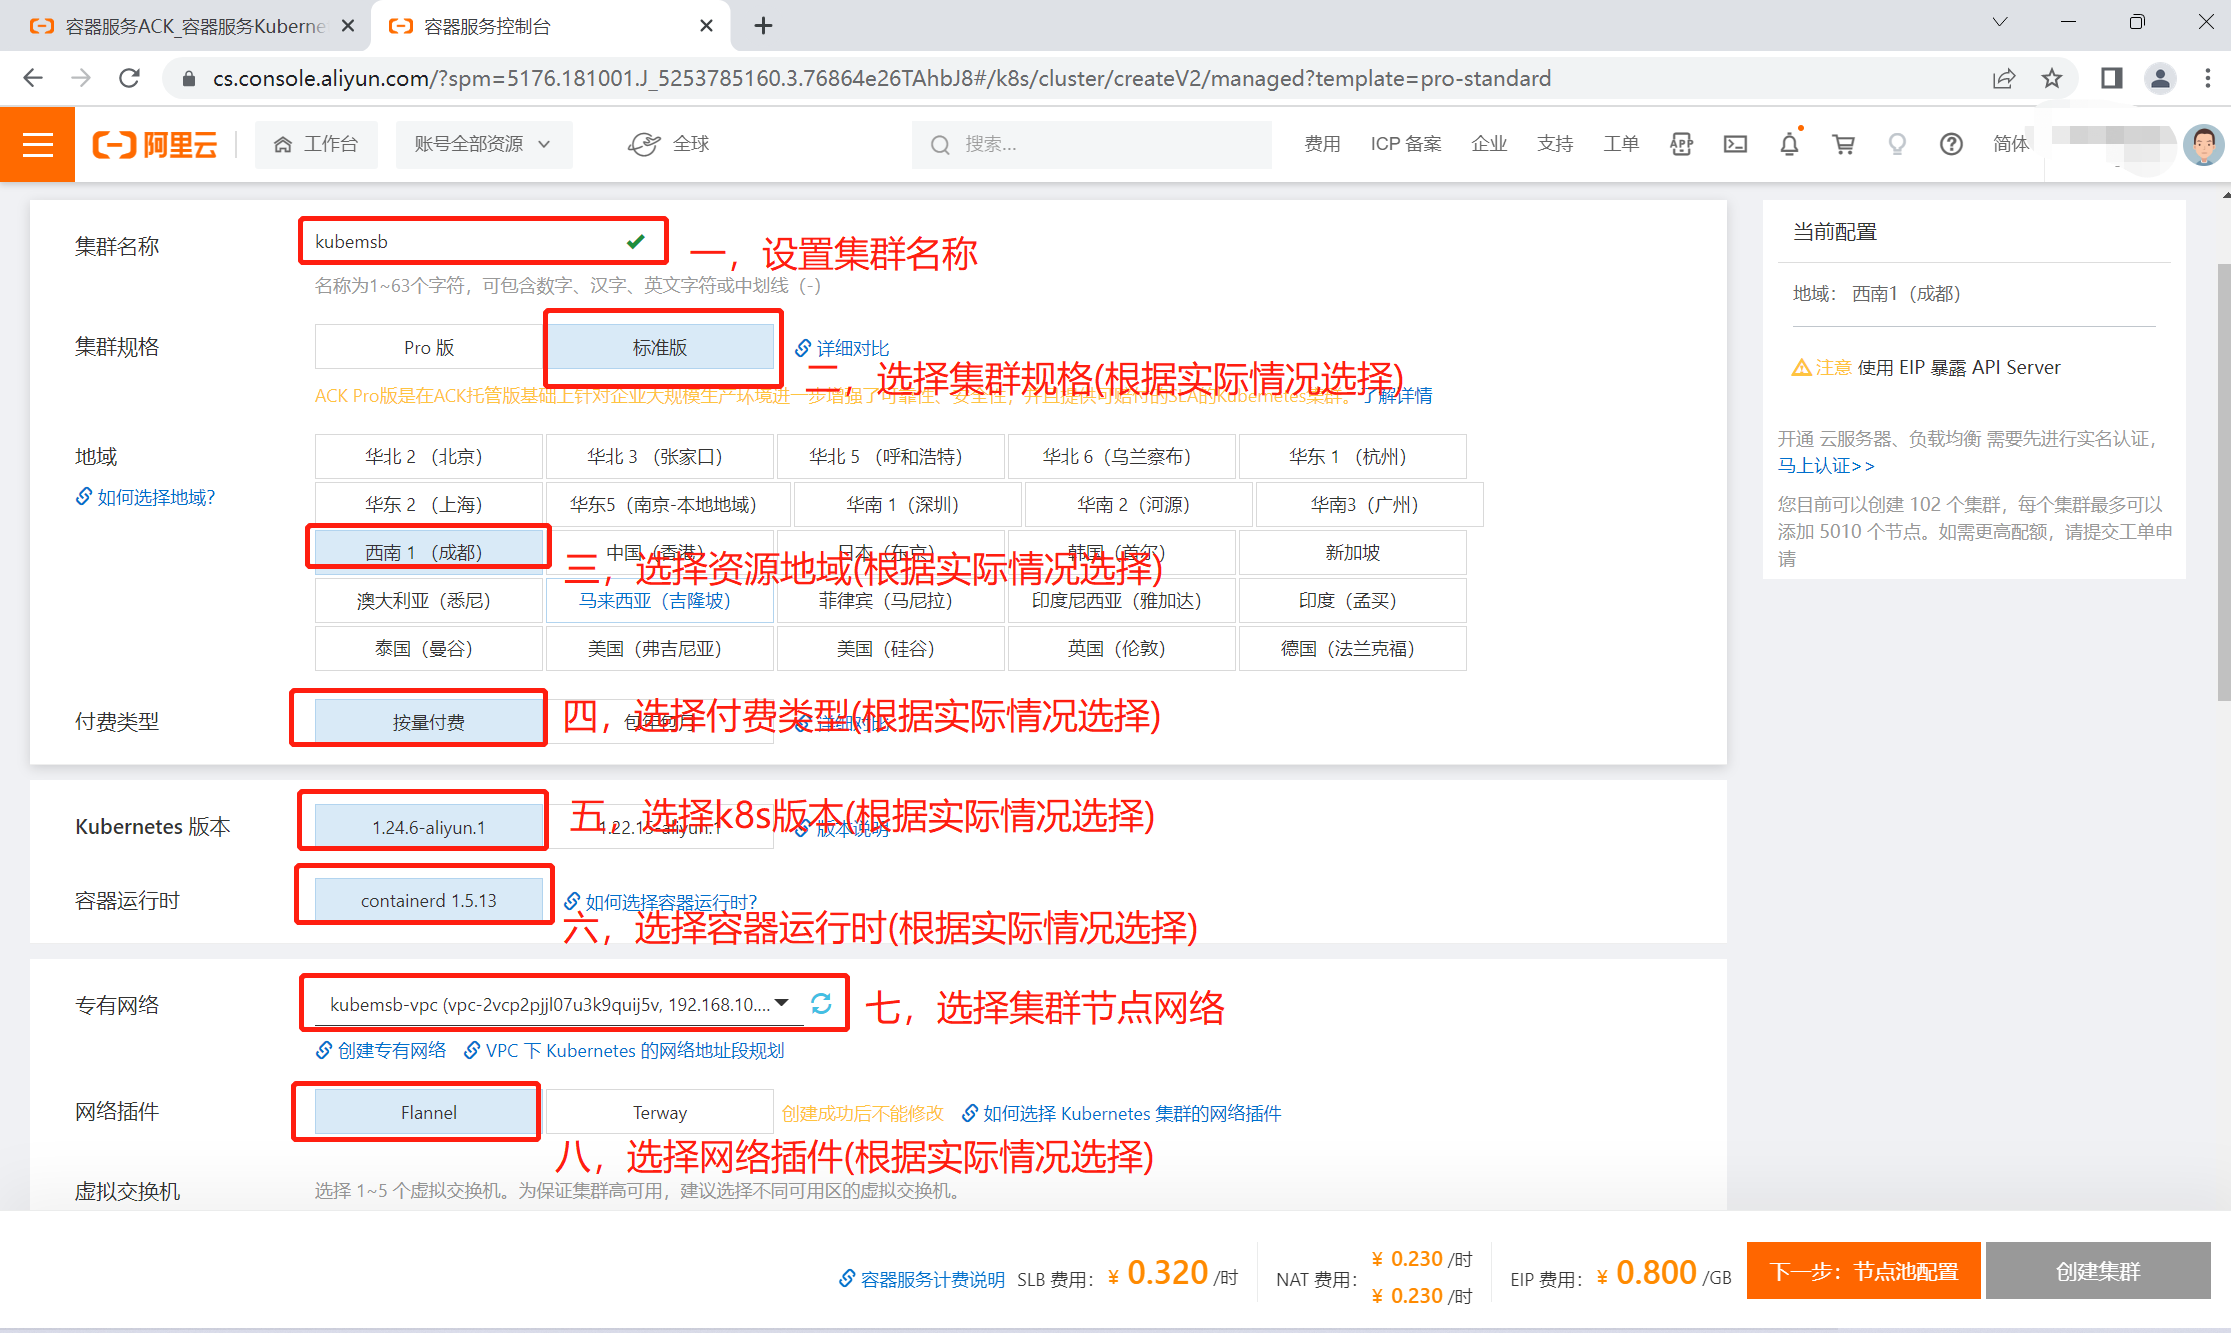
Task: Switch language via 简体
Action: [2010, 145]
